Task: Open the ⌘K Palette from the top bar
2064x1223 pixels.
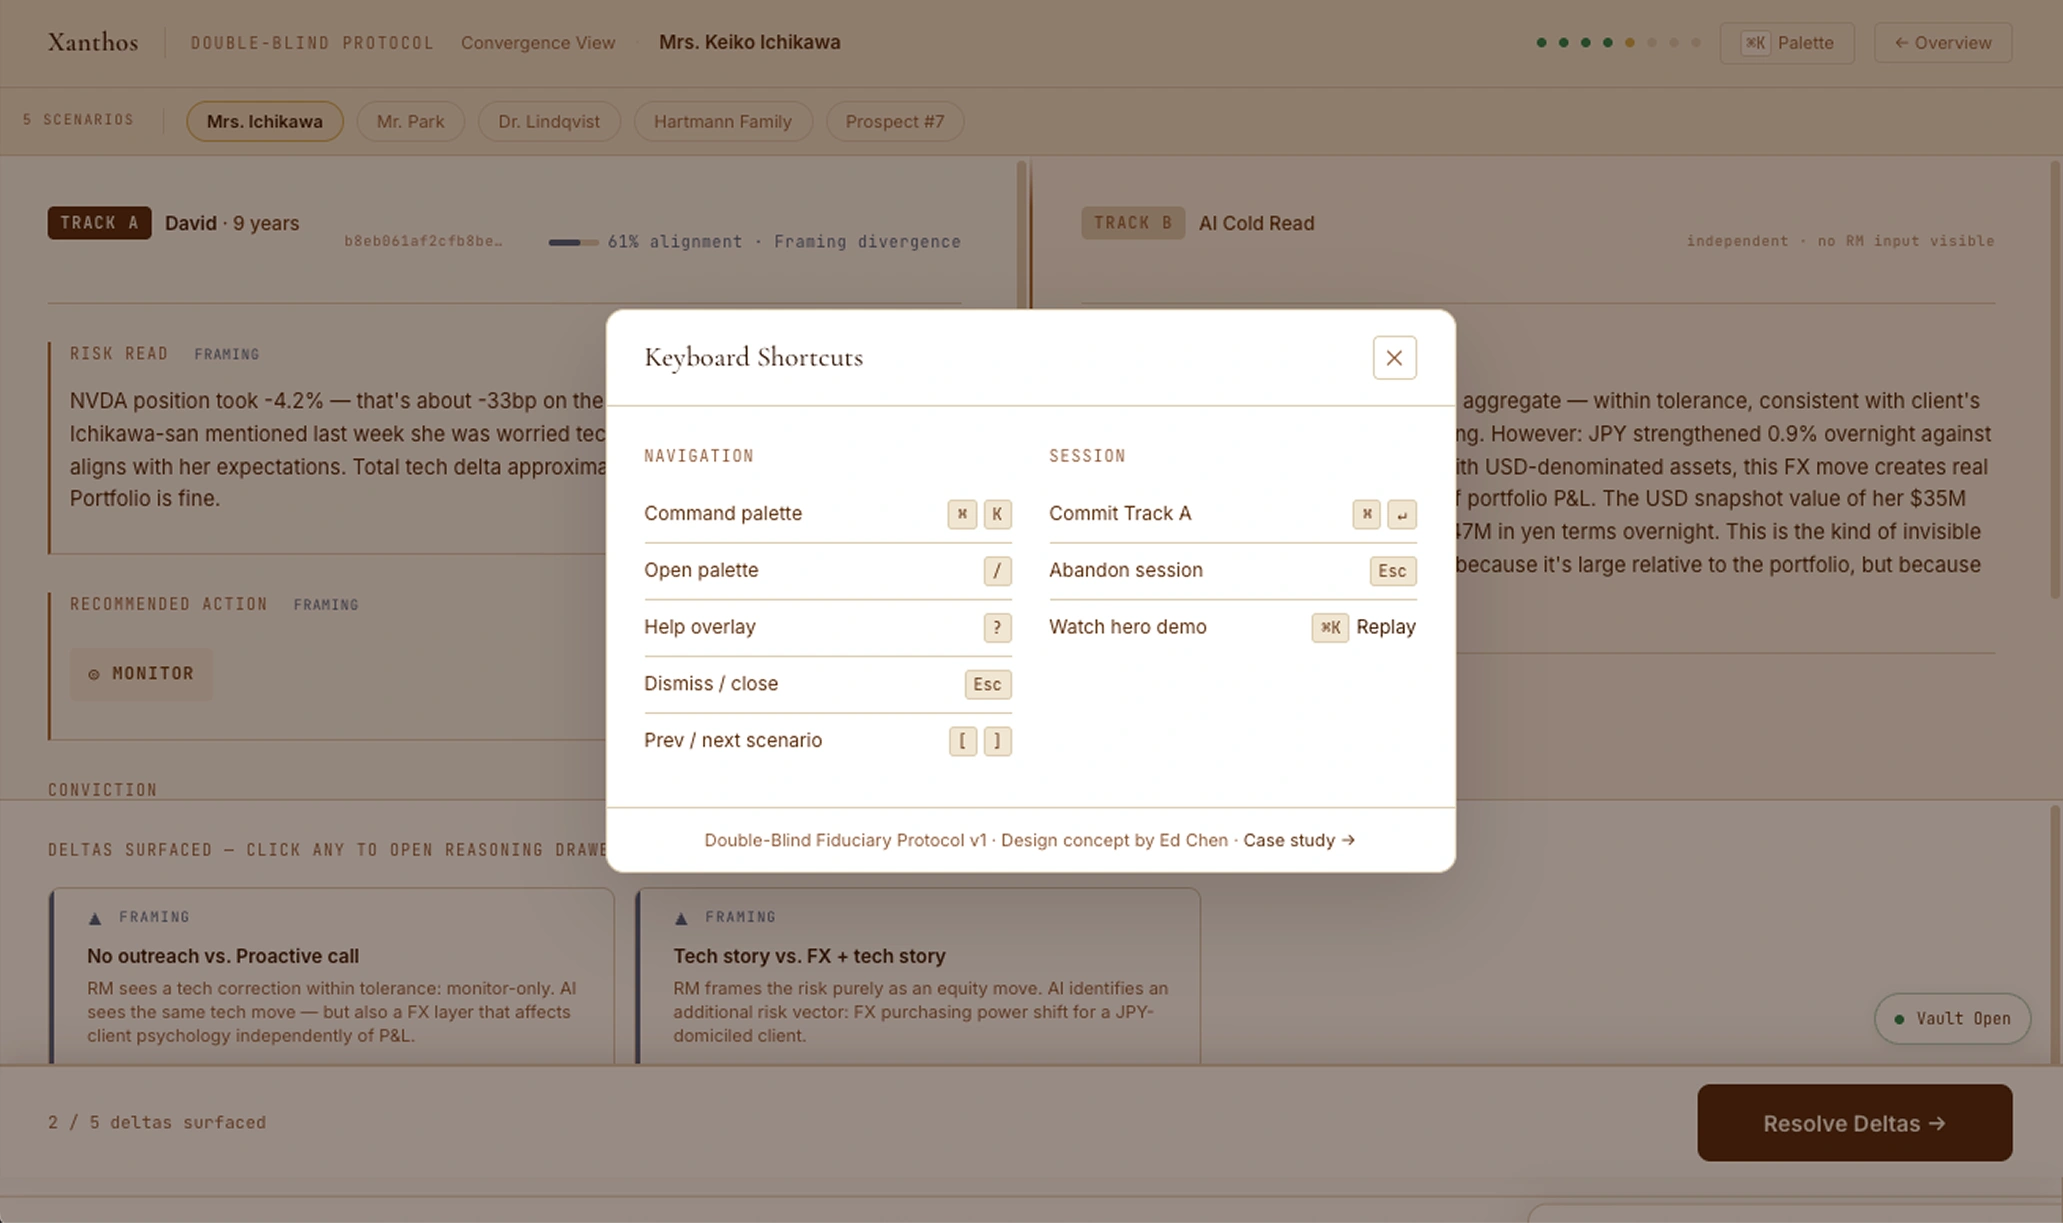Action: [1787, 43]
